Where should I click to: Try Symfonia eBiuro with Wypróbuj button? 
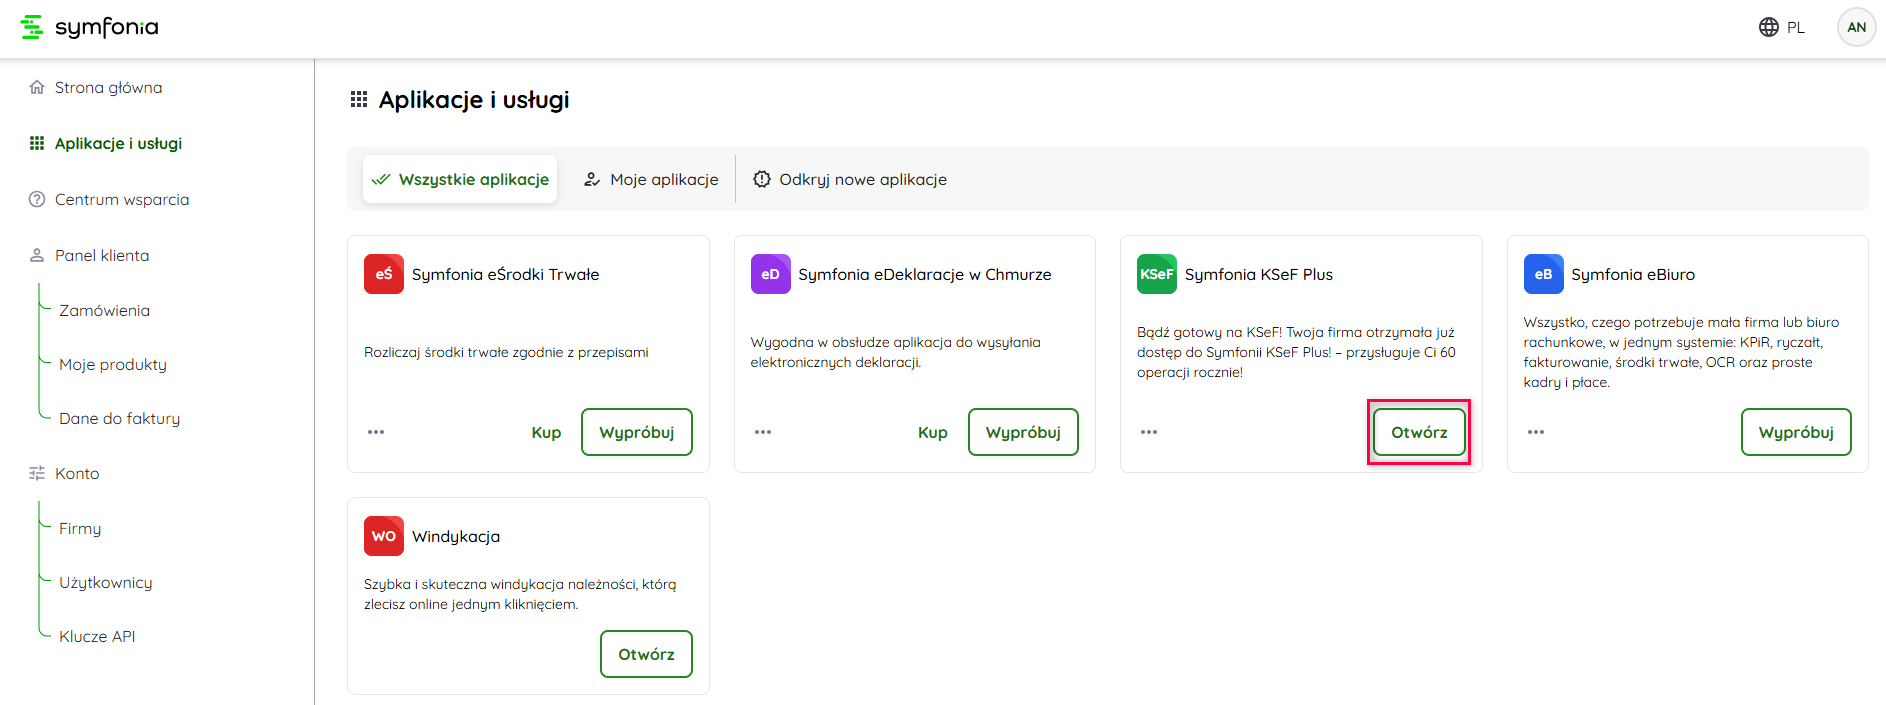click(1795, 432)
